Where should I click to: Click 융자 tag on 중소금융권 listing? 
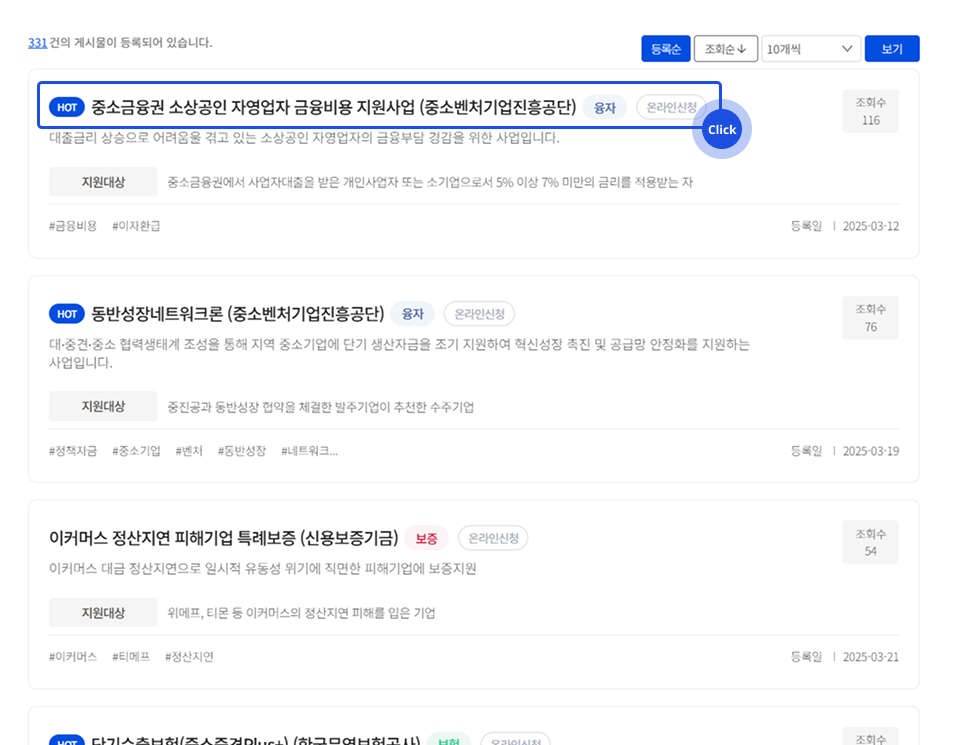[605, 107]
